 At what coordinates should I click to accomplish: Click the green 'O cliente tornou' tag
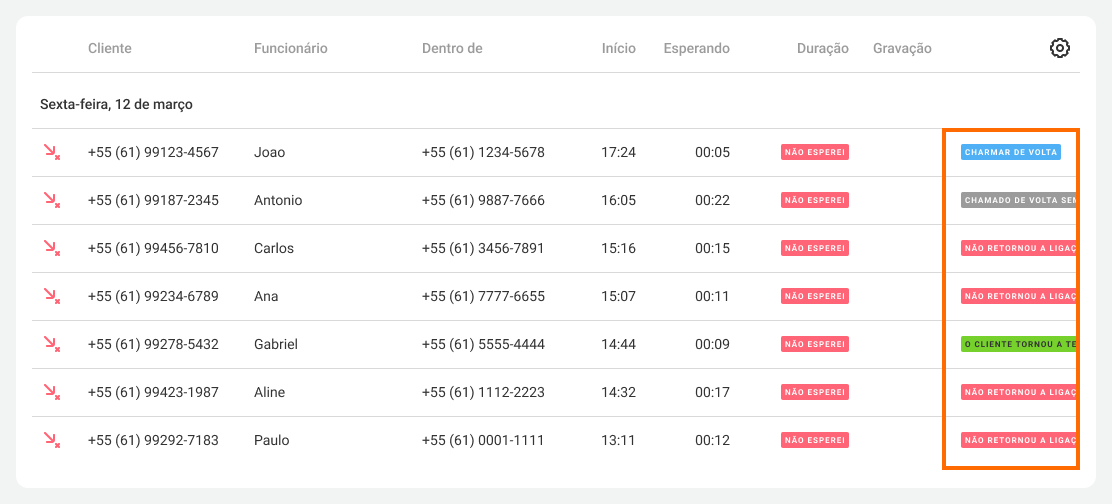click(x=1018, y=344)
